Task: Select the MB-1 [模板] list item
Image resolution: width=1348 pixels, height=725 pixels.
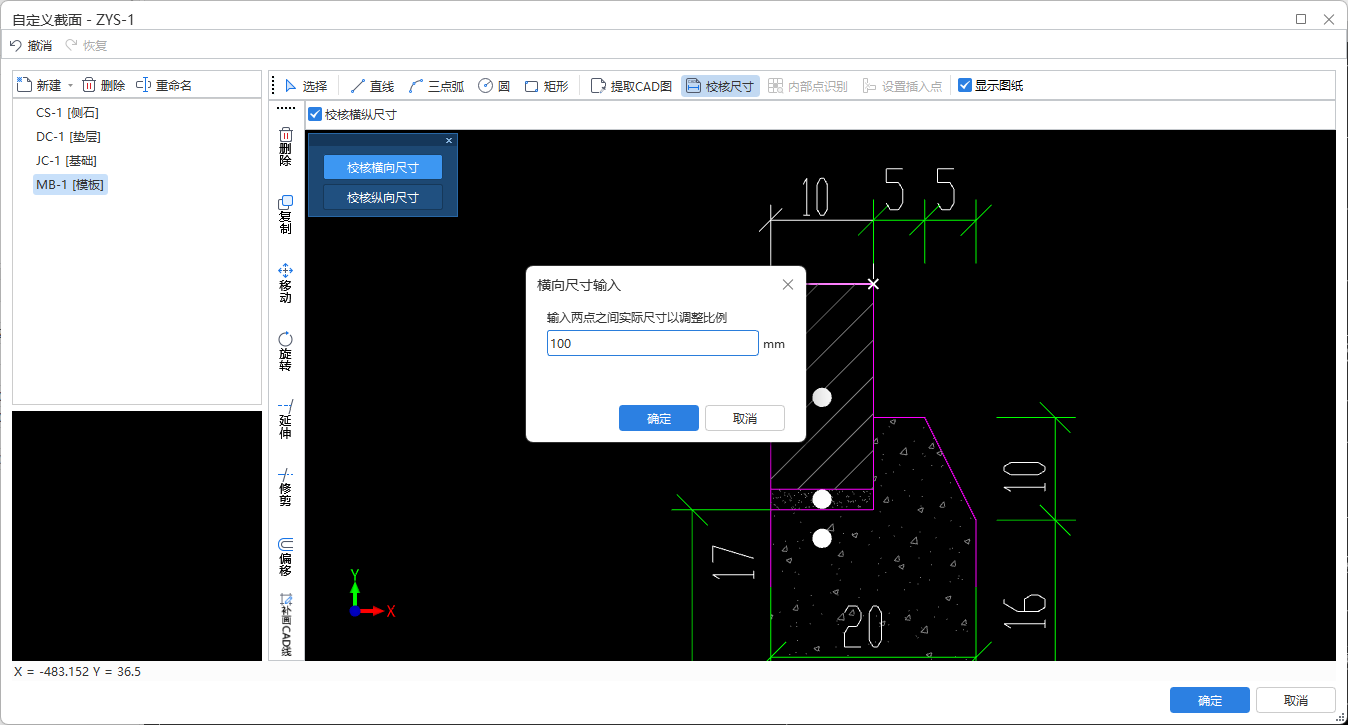Action: [70, 185]
